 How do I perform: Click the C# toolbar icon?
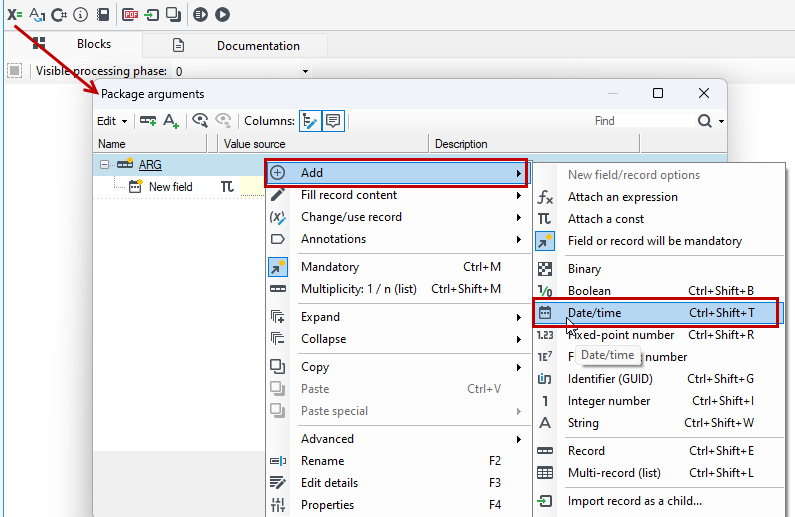59,14
